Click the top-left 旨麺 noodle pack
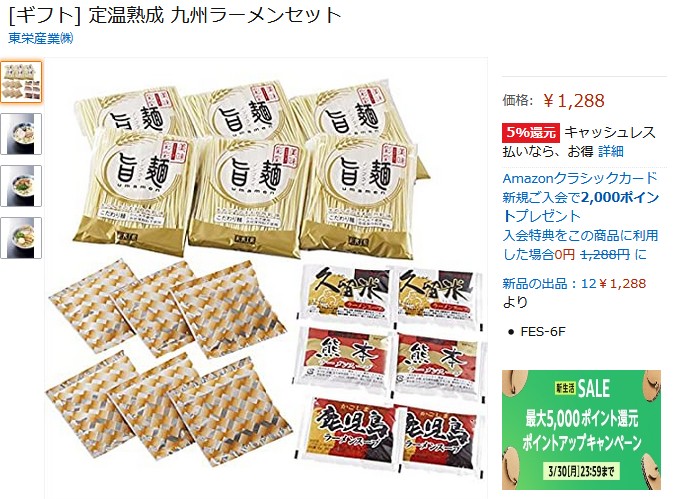 point(131,108)
